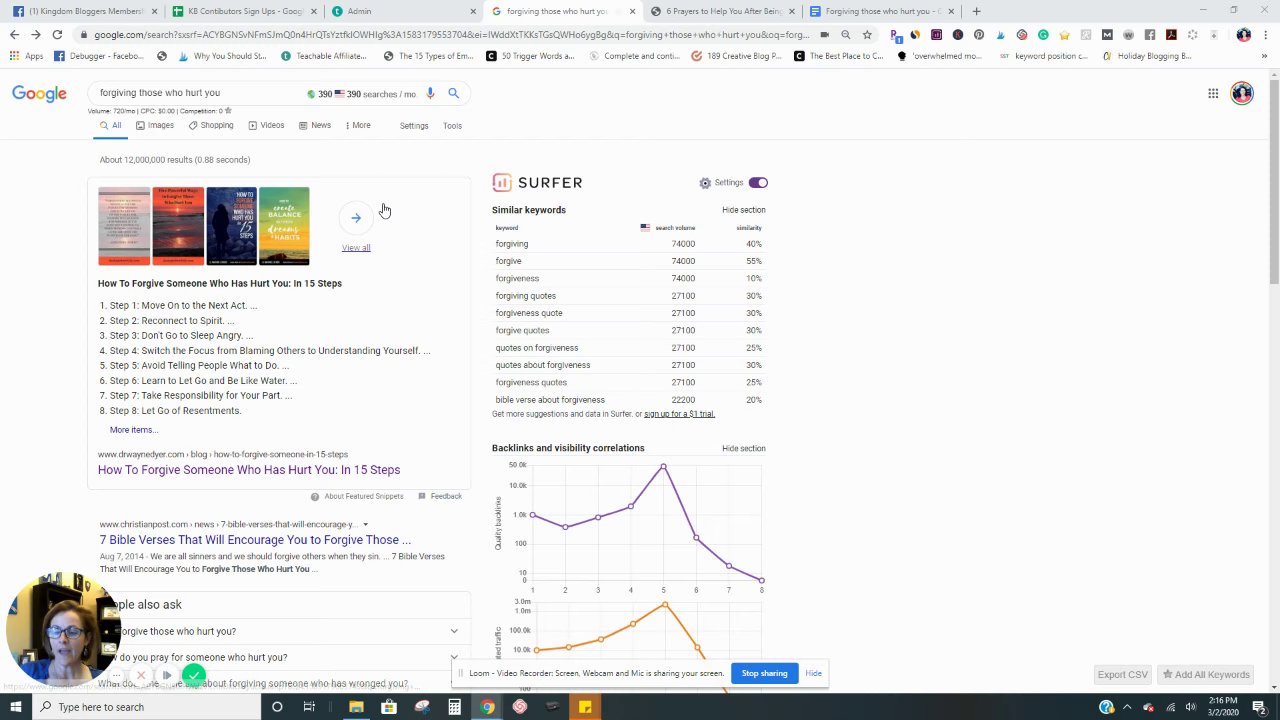Click the blue search magnifier button
The height and width of the screenshot is (720, 1280).
pos(453,93)
